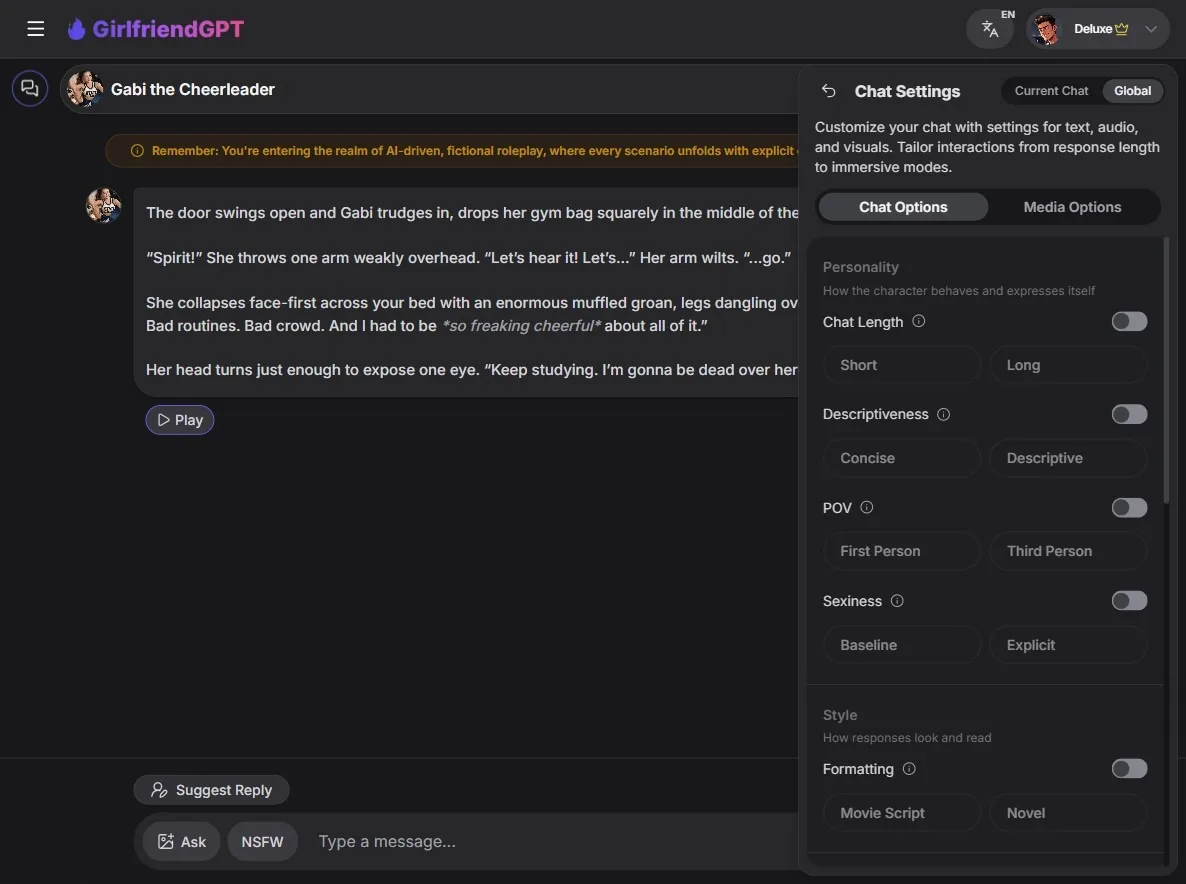Select Short chat length
1186x884 pixels.
pos(902,365)
